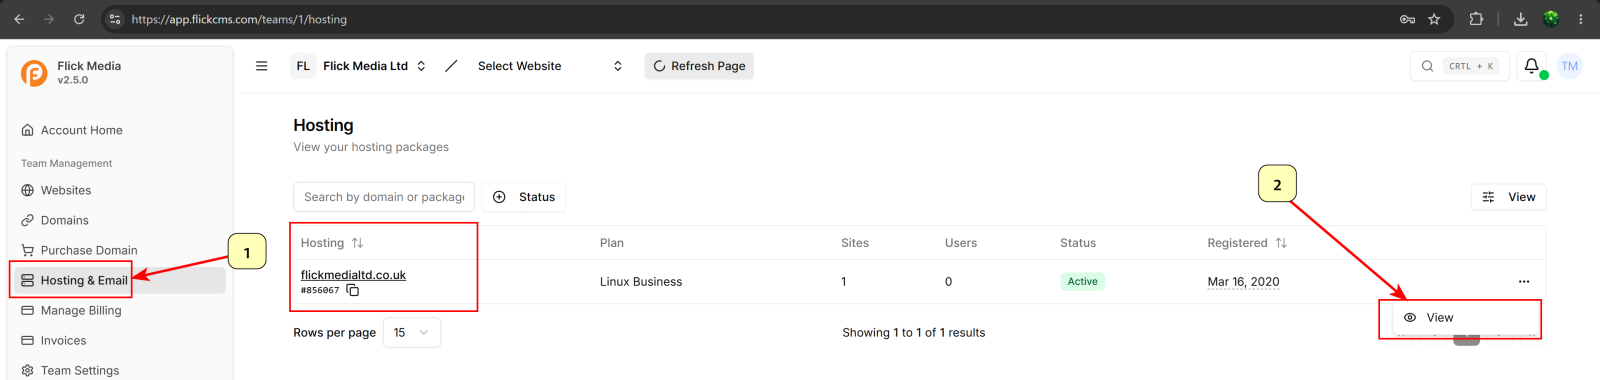
Task: Open row actions three-dot menu
Action: (x=1524, y=282)
